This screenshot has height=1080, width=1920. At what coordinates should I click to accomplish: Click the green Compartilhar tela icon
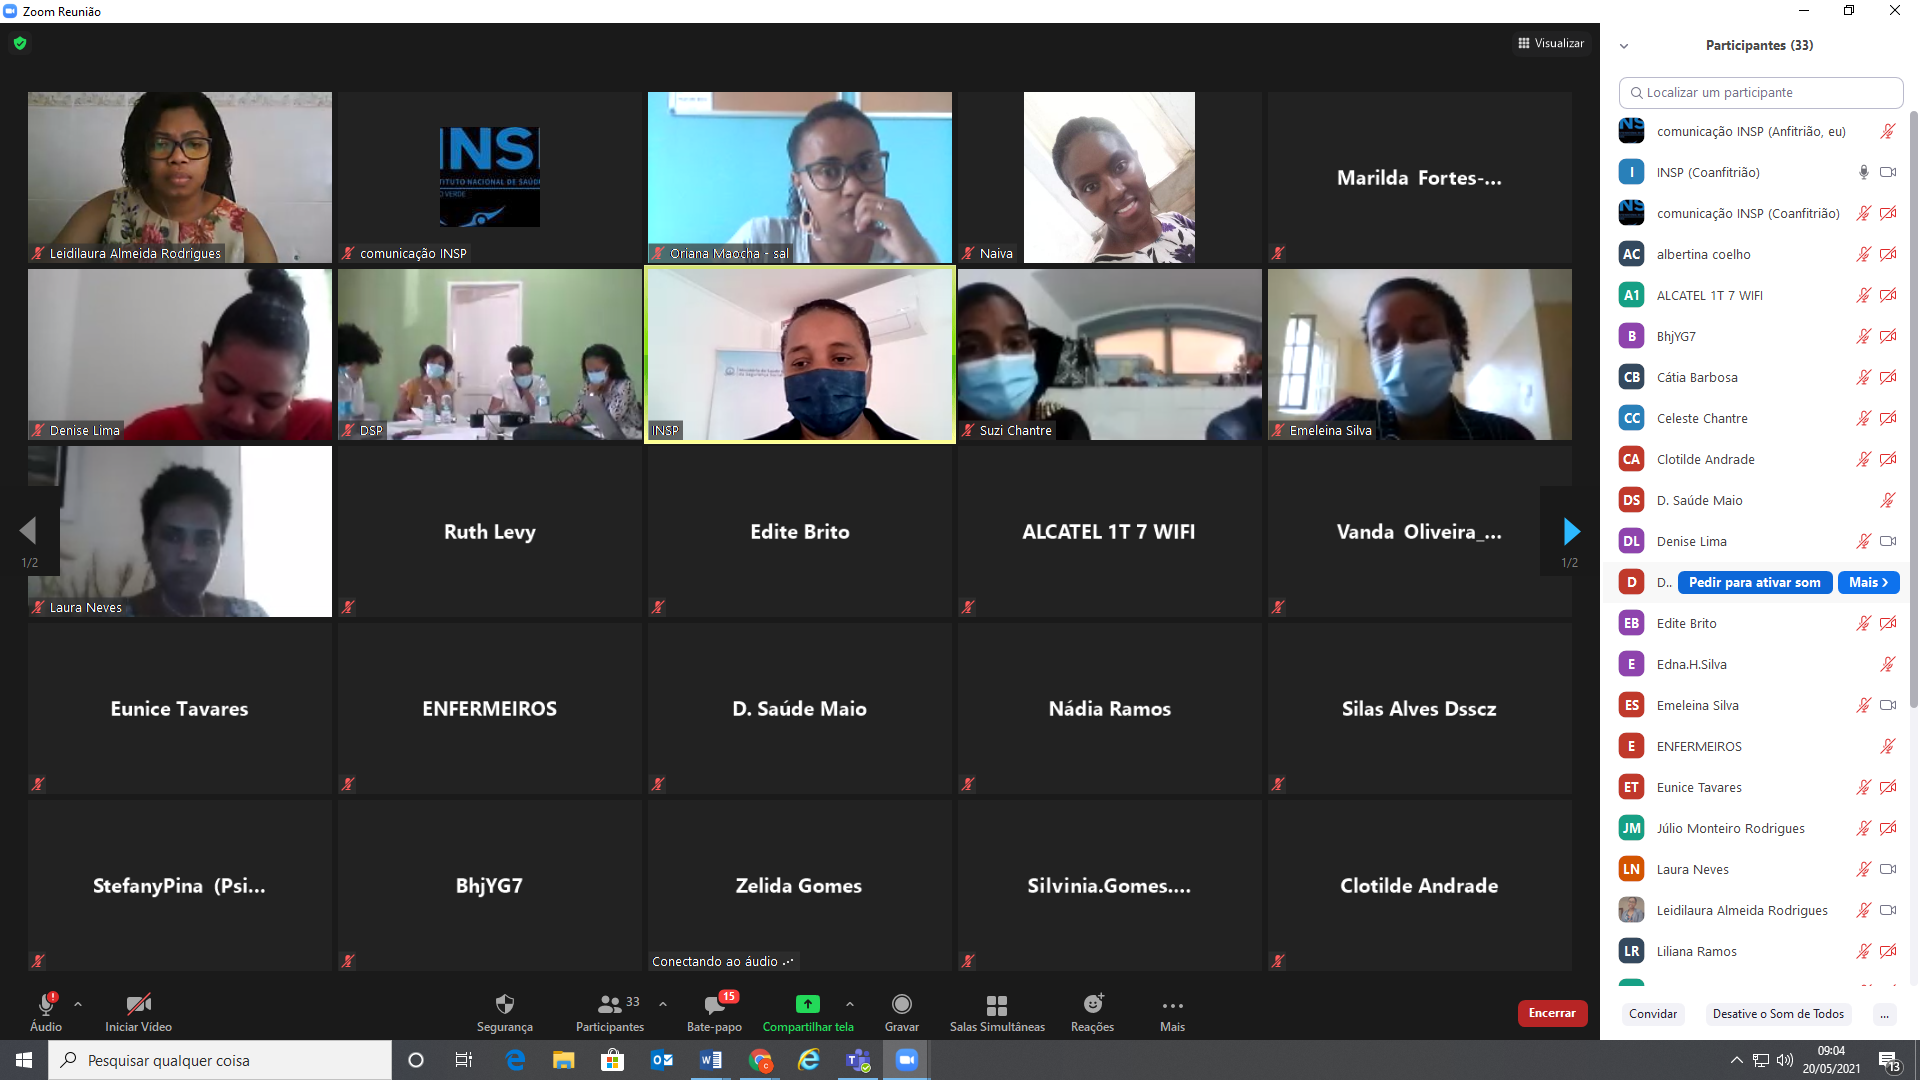(807, 1004)
